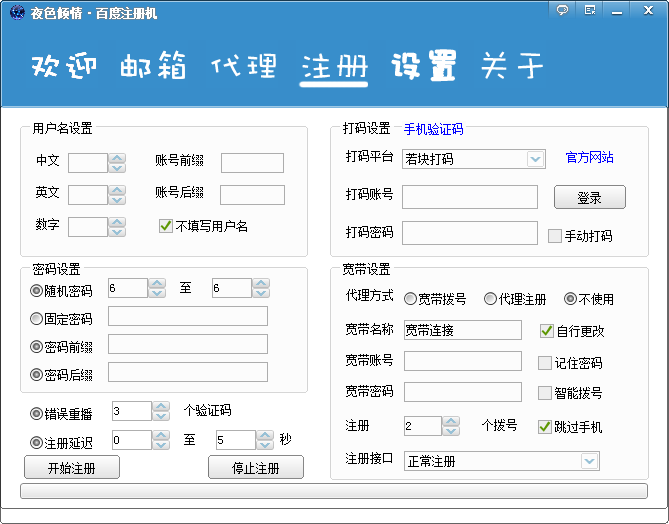Open the 关于 tab

pyautogui.click(x=512, y=66)
